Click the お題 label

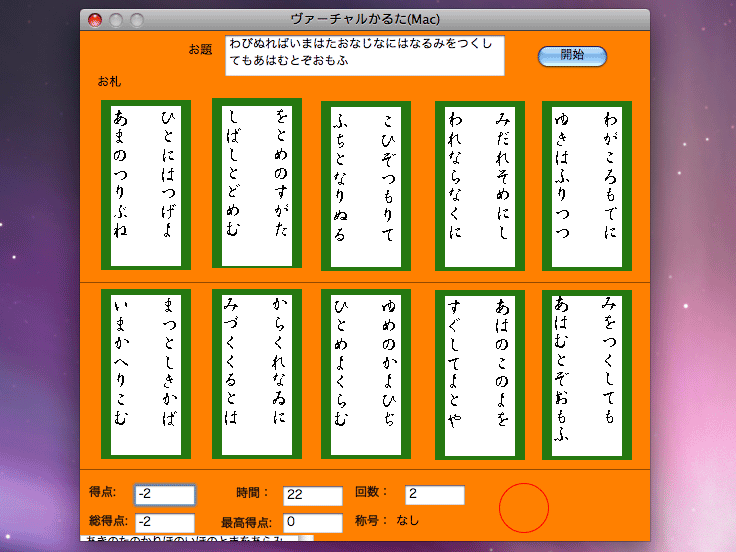[x=200, y=49]
